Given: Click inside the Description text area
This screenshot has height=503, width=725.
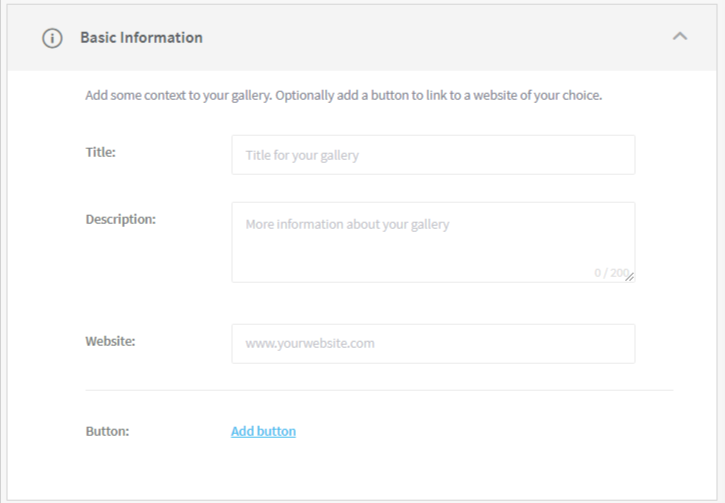Looking at the screenshot, I should pyautogui.click(x=433, y=242).
